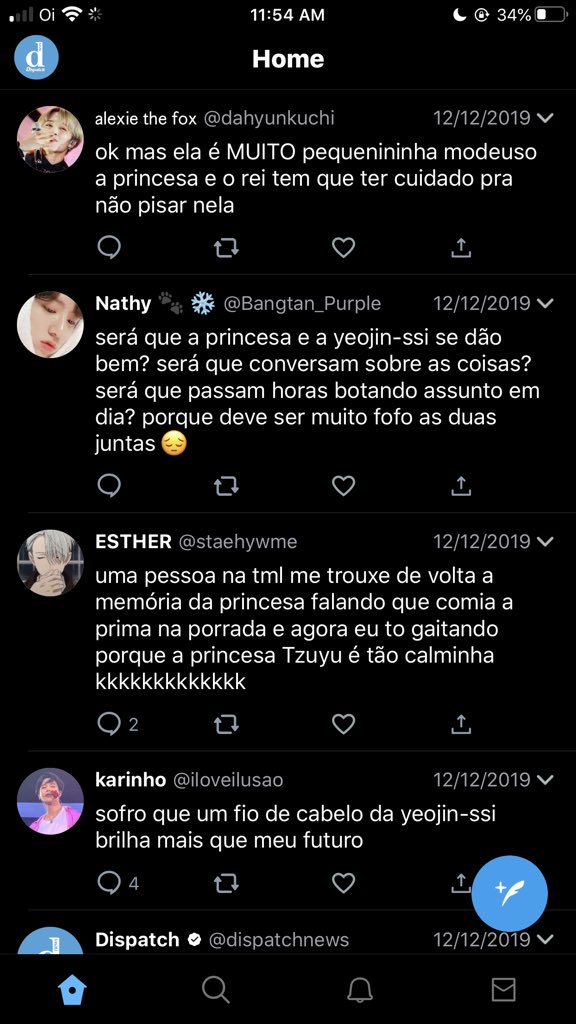View replies on ESTHER's tweet with 2 comments
The width and height of the screenshot is (576, 1024).
point(118,724)
